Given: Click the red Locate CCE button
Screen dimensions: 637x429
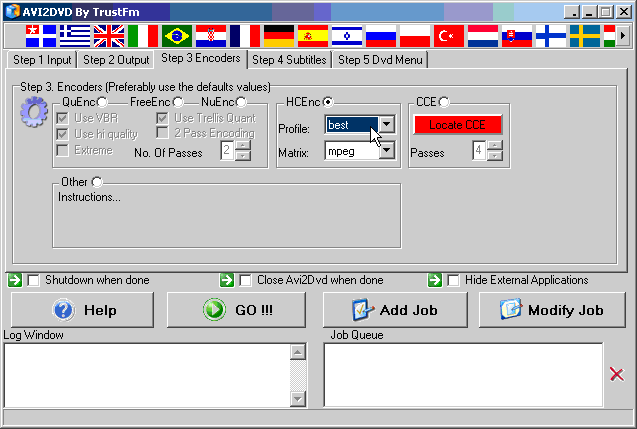Looking at the screenshot, I should (457, 125).
